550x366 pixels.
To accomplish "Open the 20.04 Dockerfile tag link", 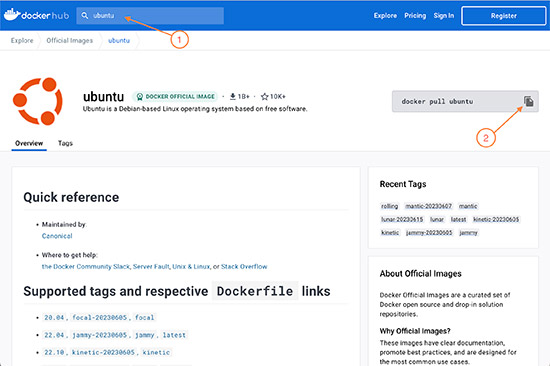I will coord(54,318).
